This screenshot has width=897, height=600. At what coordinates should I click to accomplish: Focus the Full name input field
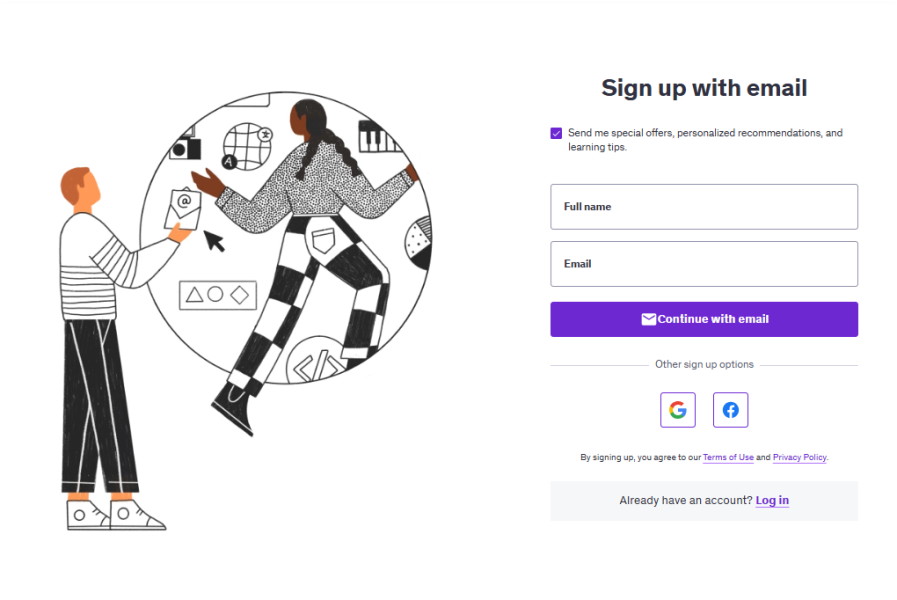point(704,207)
